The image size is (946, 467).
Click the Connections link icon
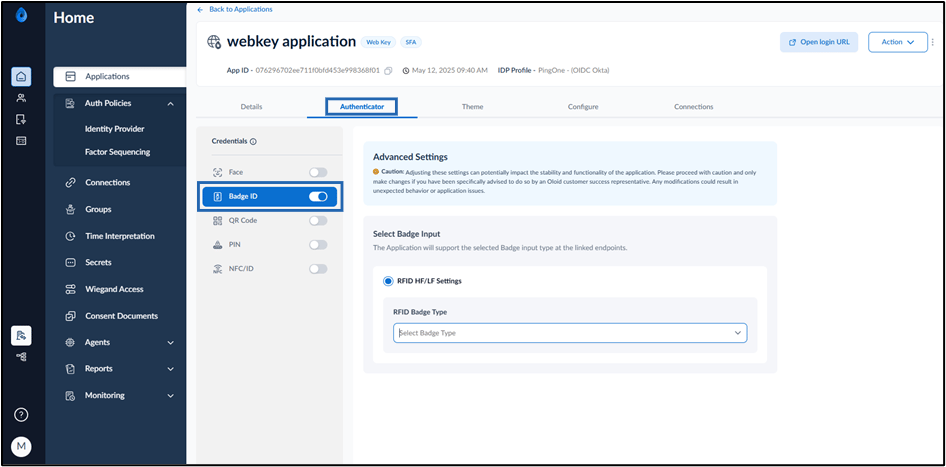pos(70,183)
